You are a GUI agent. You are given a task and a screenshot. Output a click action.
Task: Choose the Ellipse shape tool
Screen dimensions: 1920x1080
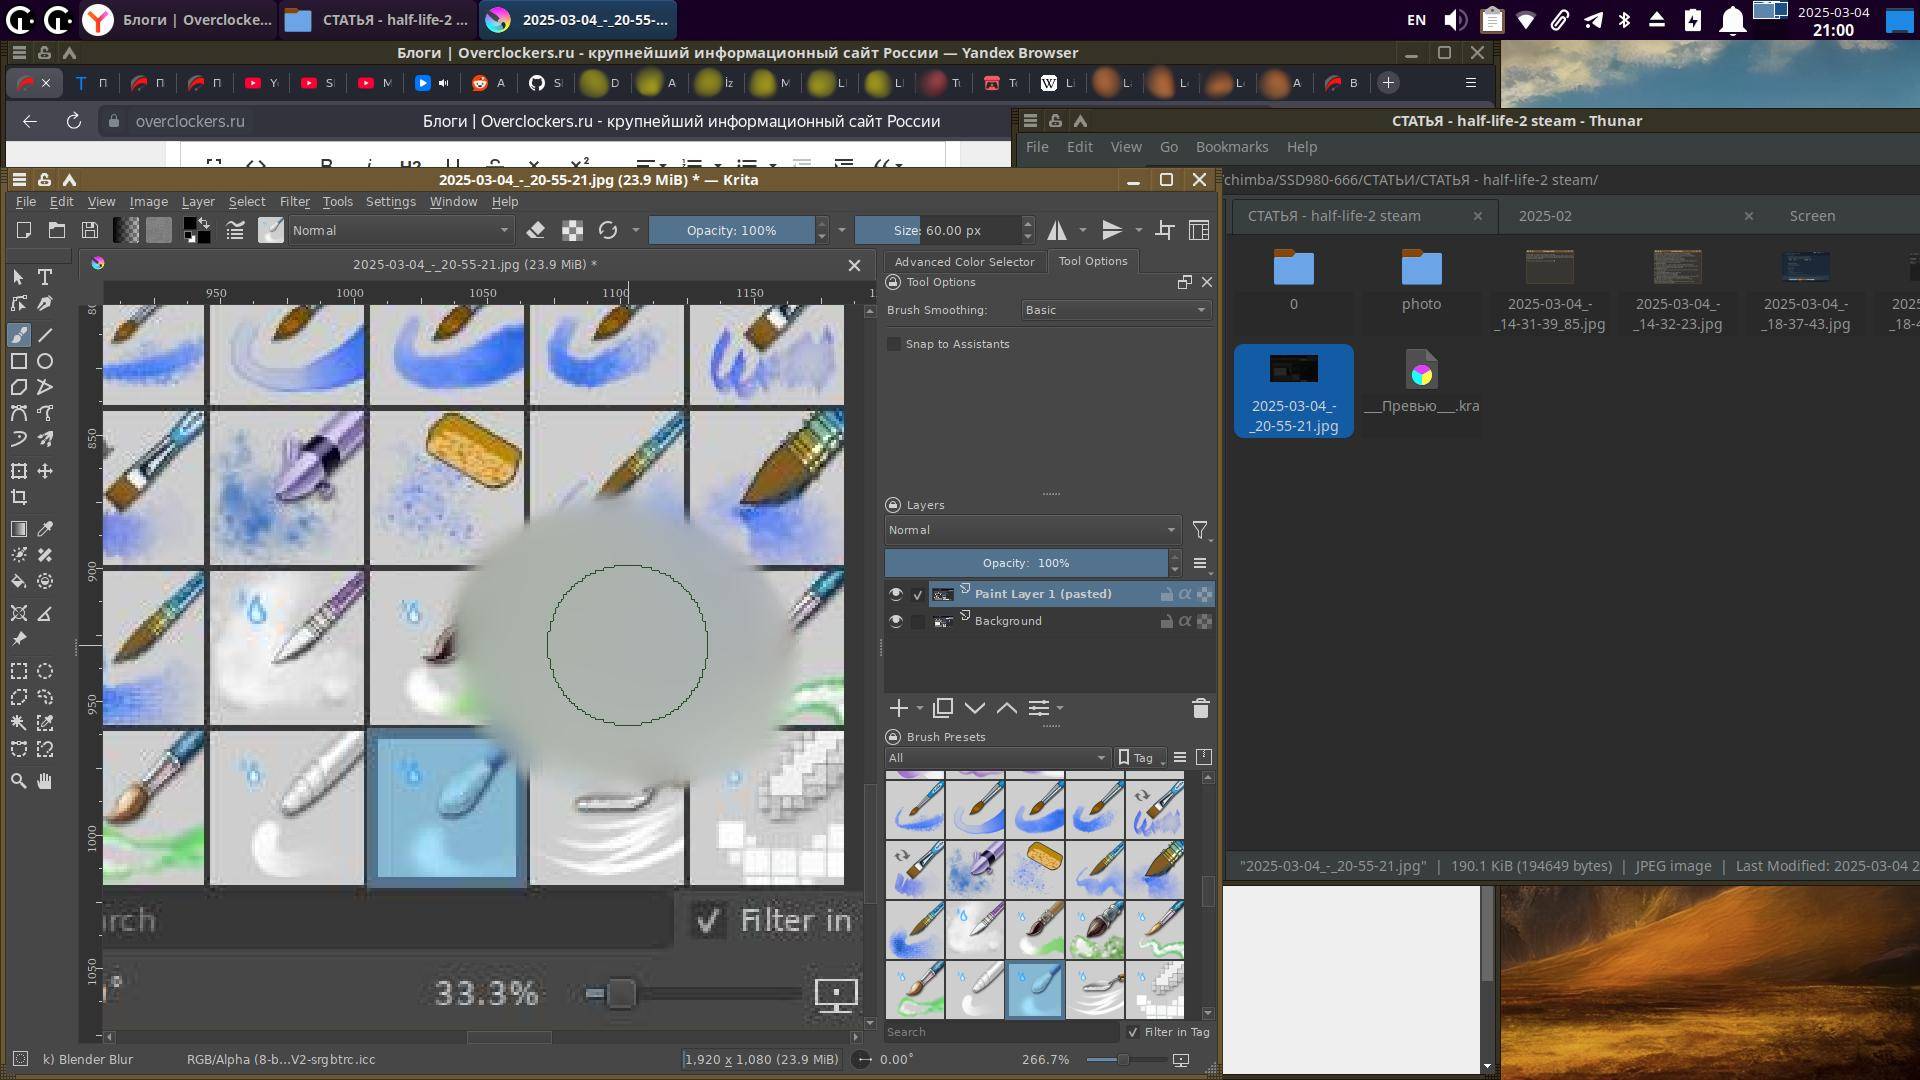click(45, 361)
